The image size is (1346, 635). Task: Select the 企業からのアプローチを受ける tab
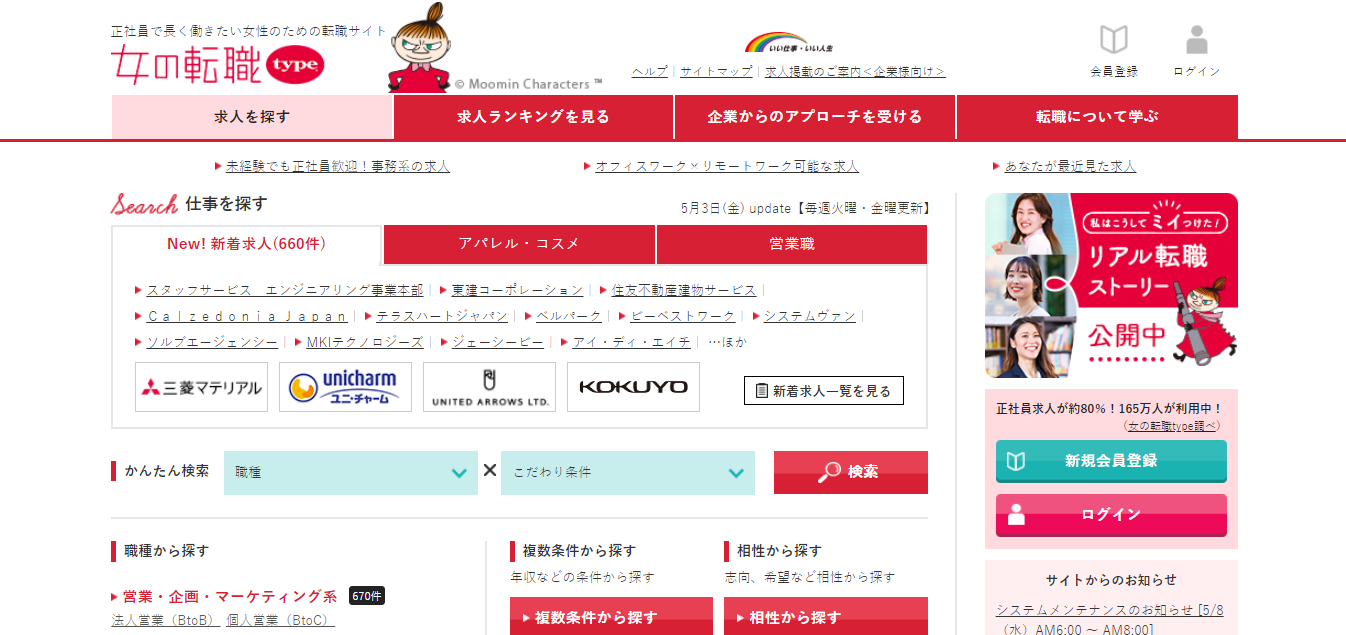click(x=815, y=117)
